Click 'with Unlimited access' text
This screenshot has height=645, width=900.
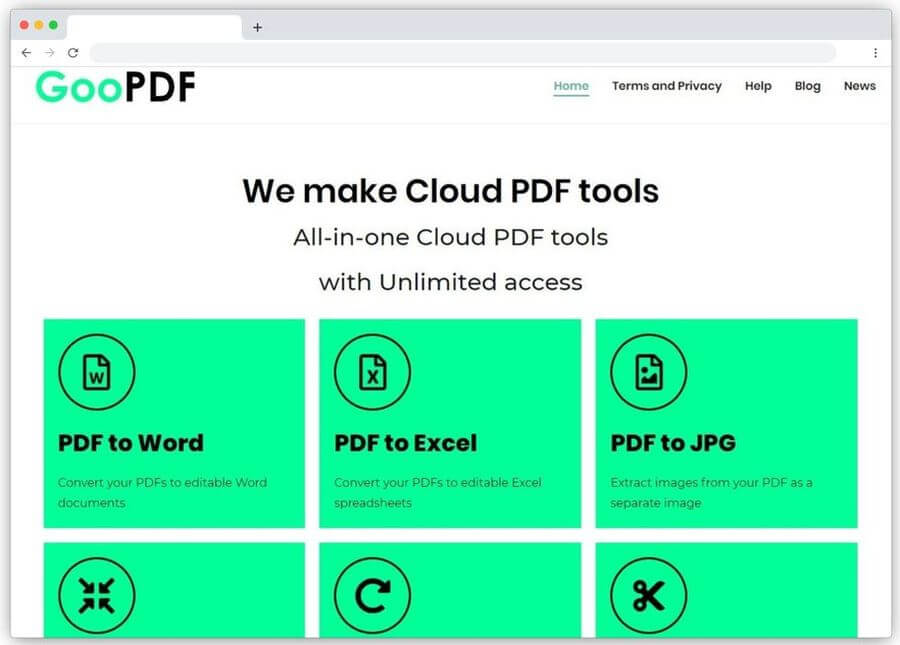tap(451, 282)
